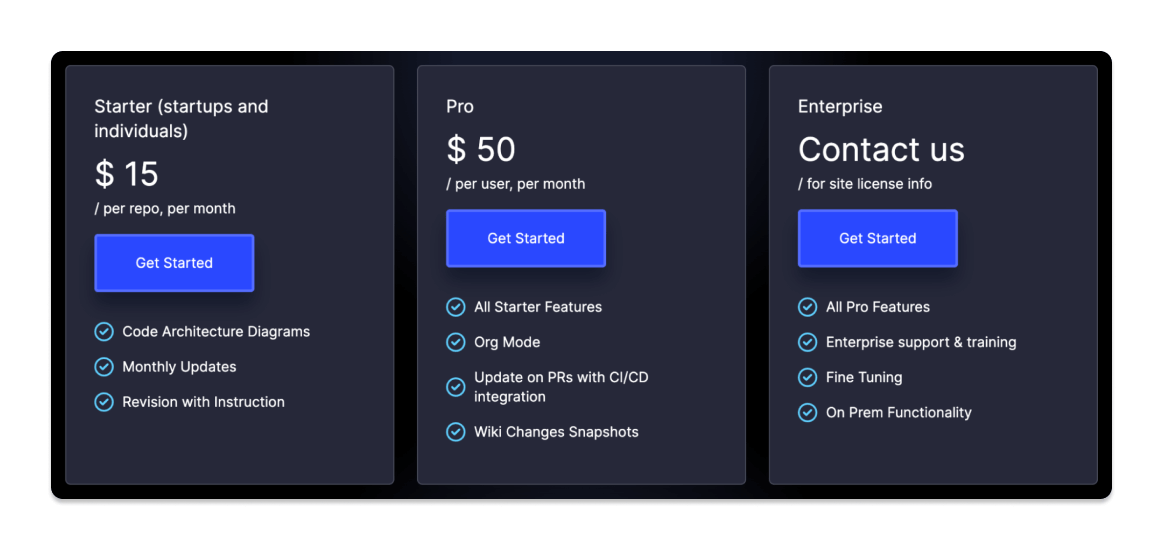
Task: Select the Starter (startups and individuals) title
Action: point(181,119)
